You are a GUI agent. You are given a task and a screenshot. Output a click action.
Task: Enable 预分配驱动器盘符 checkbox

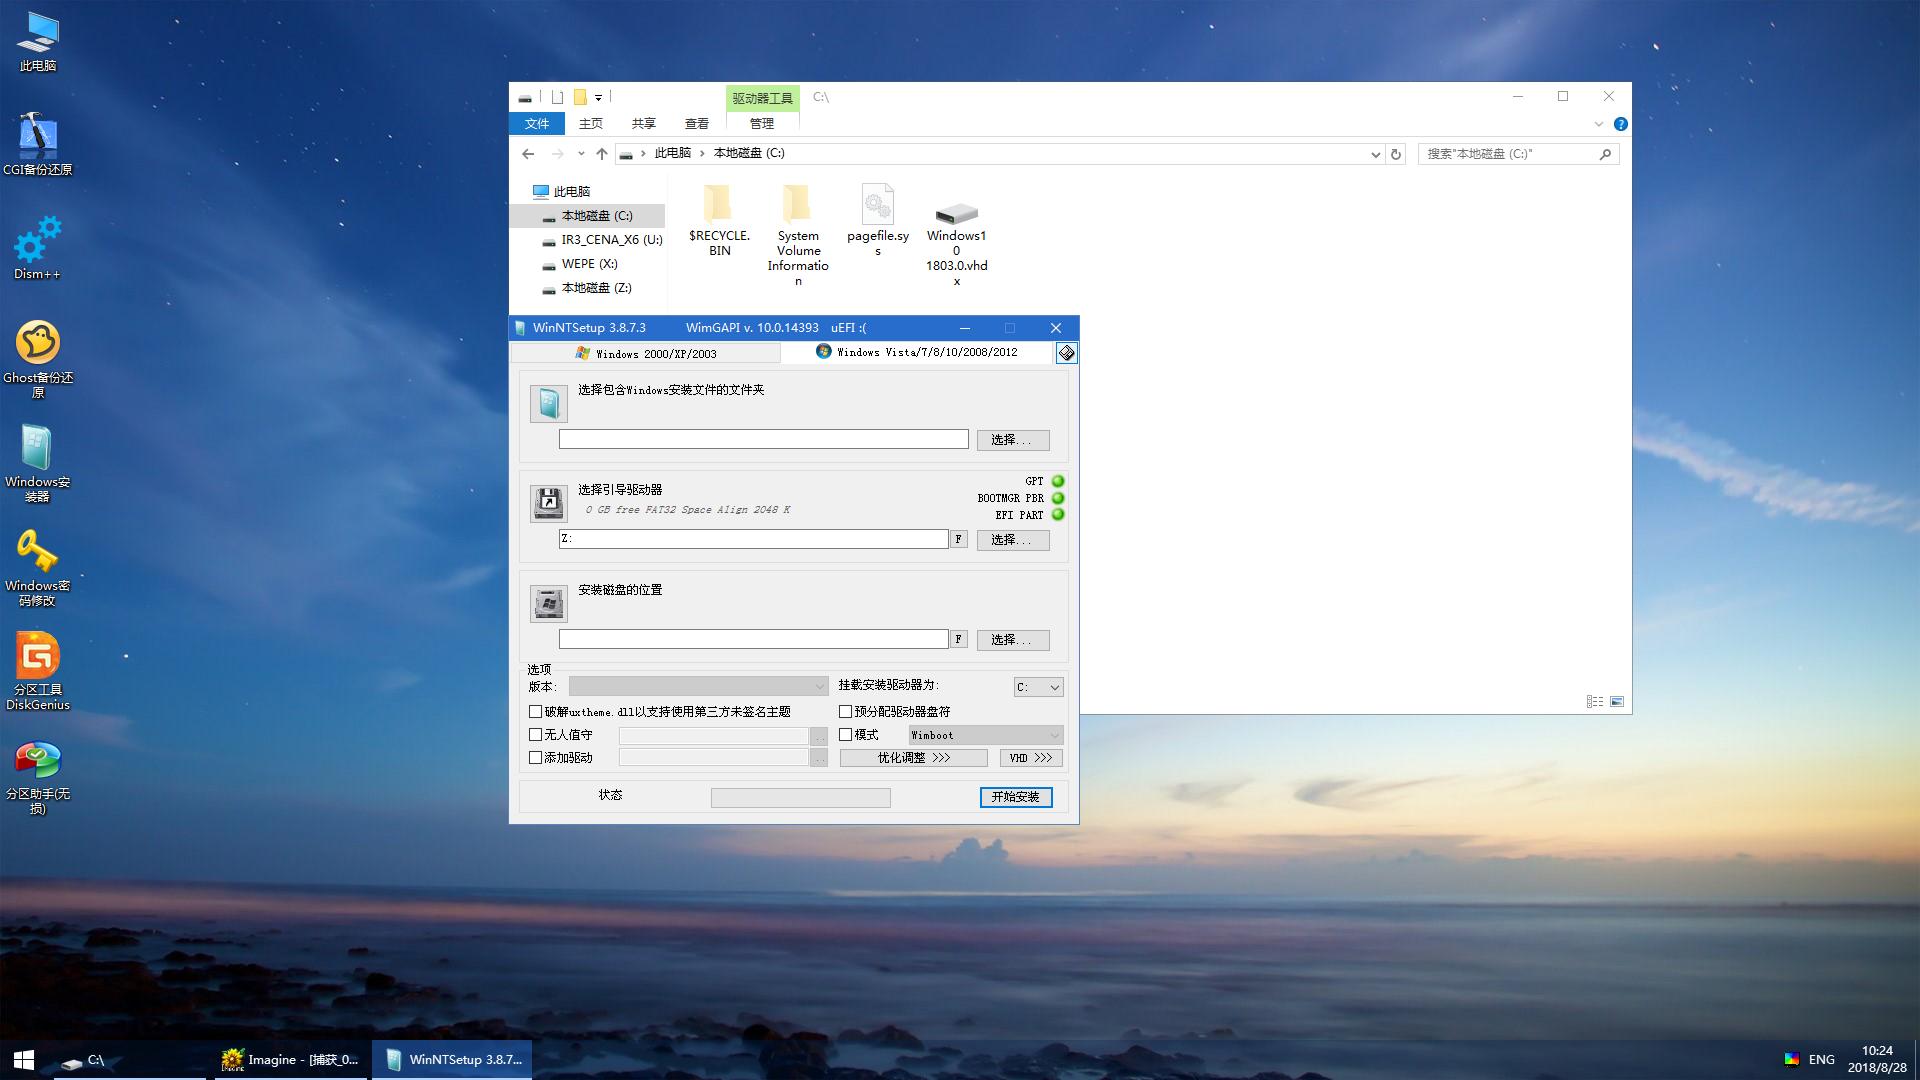click(x=845, y=712)
